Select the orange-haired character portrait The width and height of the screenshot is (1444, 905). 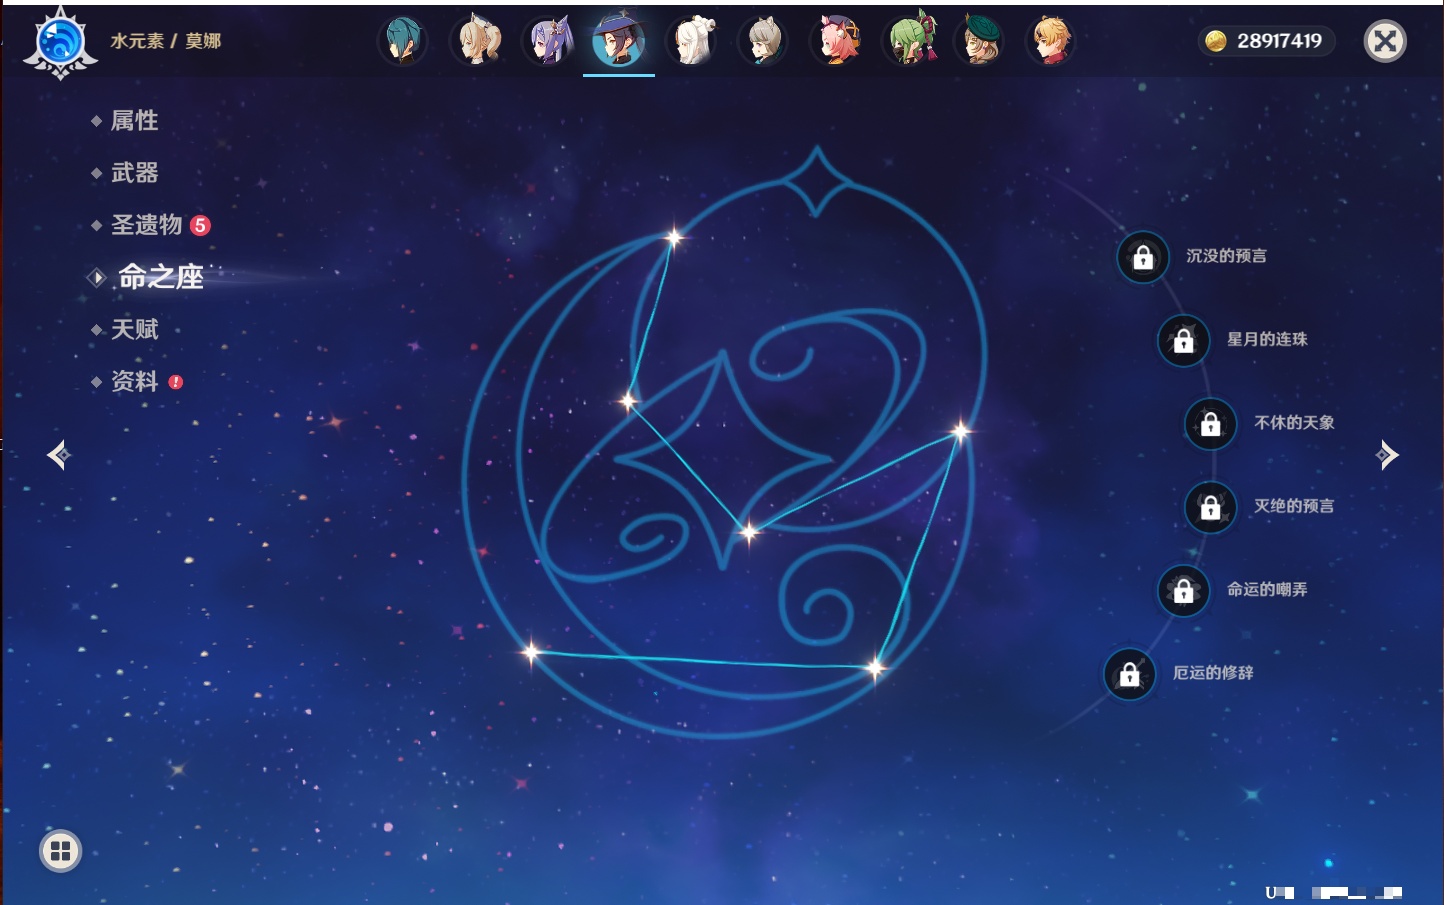tap(1051, 41)
